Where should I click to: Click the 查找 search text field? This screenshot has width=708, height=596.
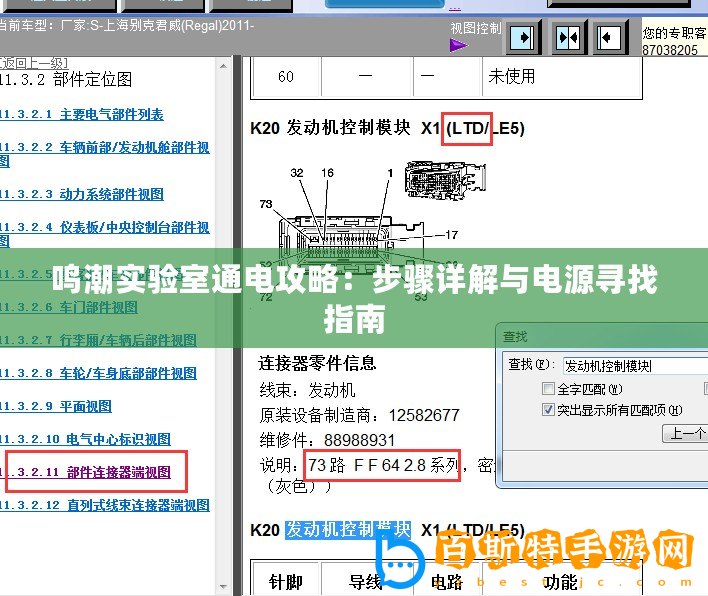click(635, 366)
